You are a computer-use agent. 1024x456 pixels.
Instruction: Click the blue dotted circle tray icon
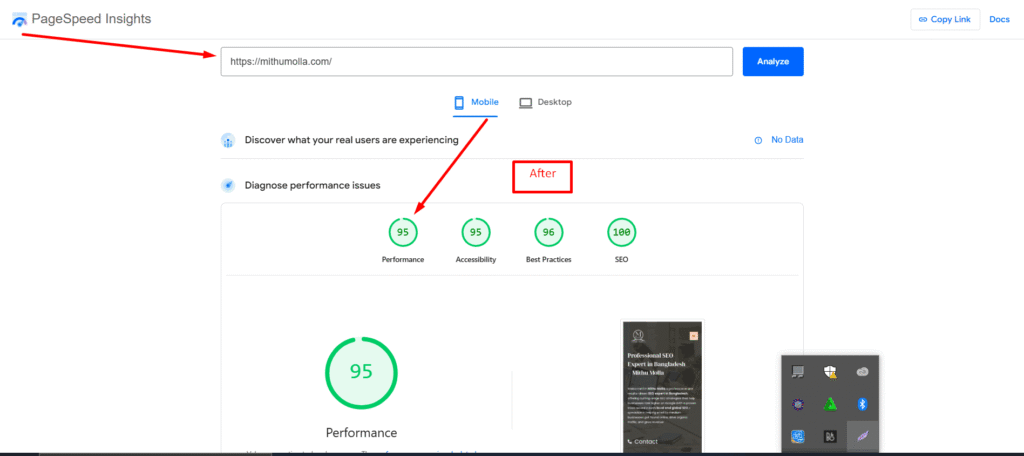797,404
